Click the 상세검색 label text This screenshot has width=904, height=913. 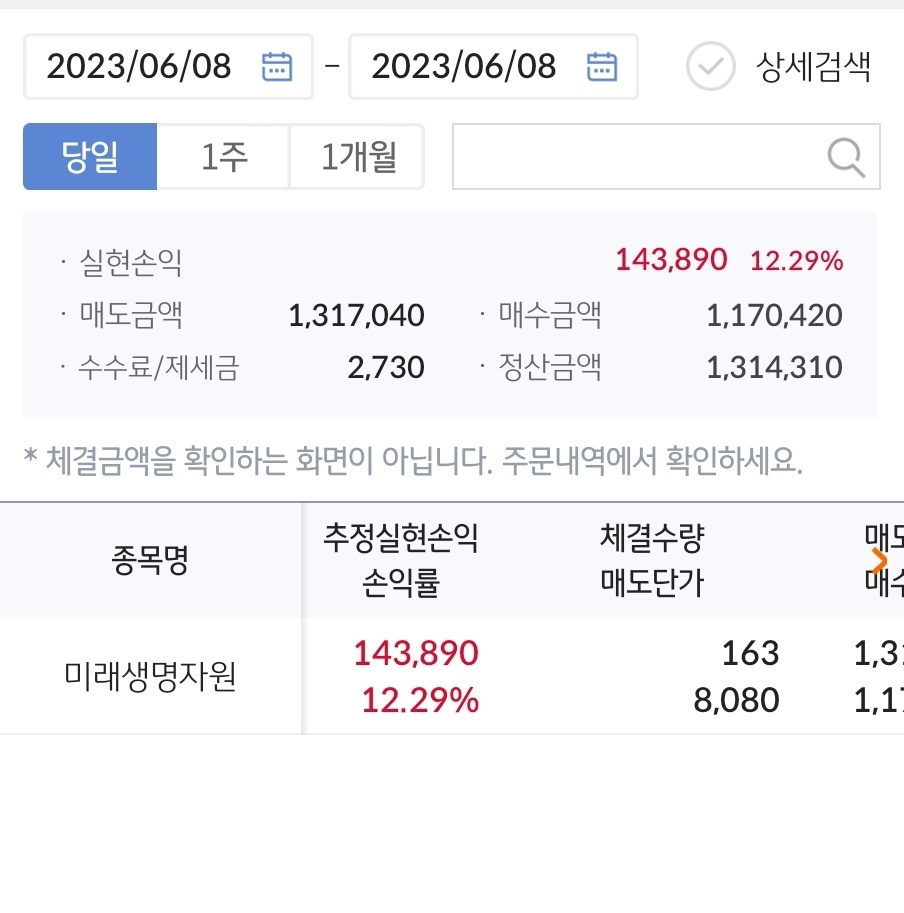coord(813,67)
